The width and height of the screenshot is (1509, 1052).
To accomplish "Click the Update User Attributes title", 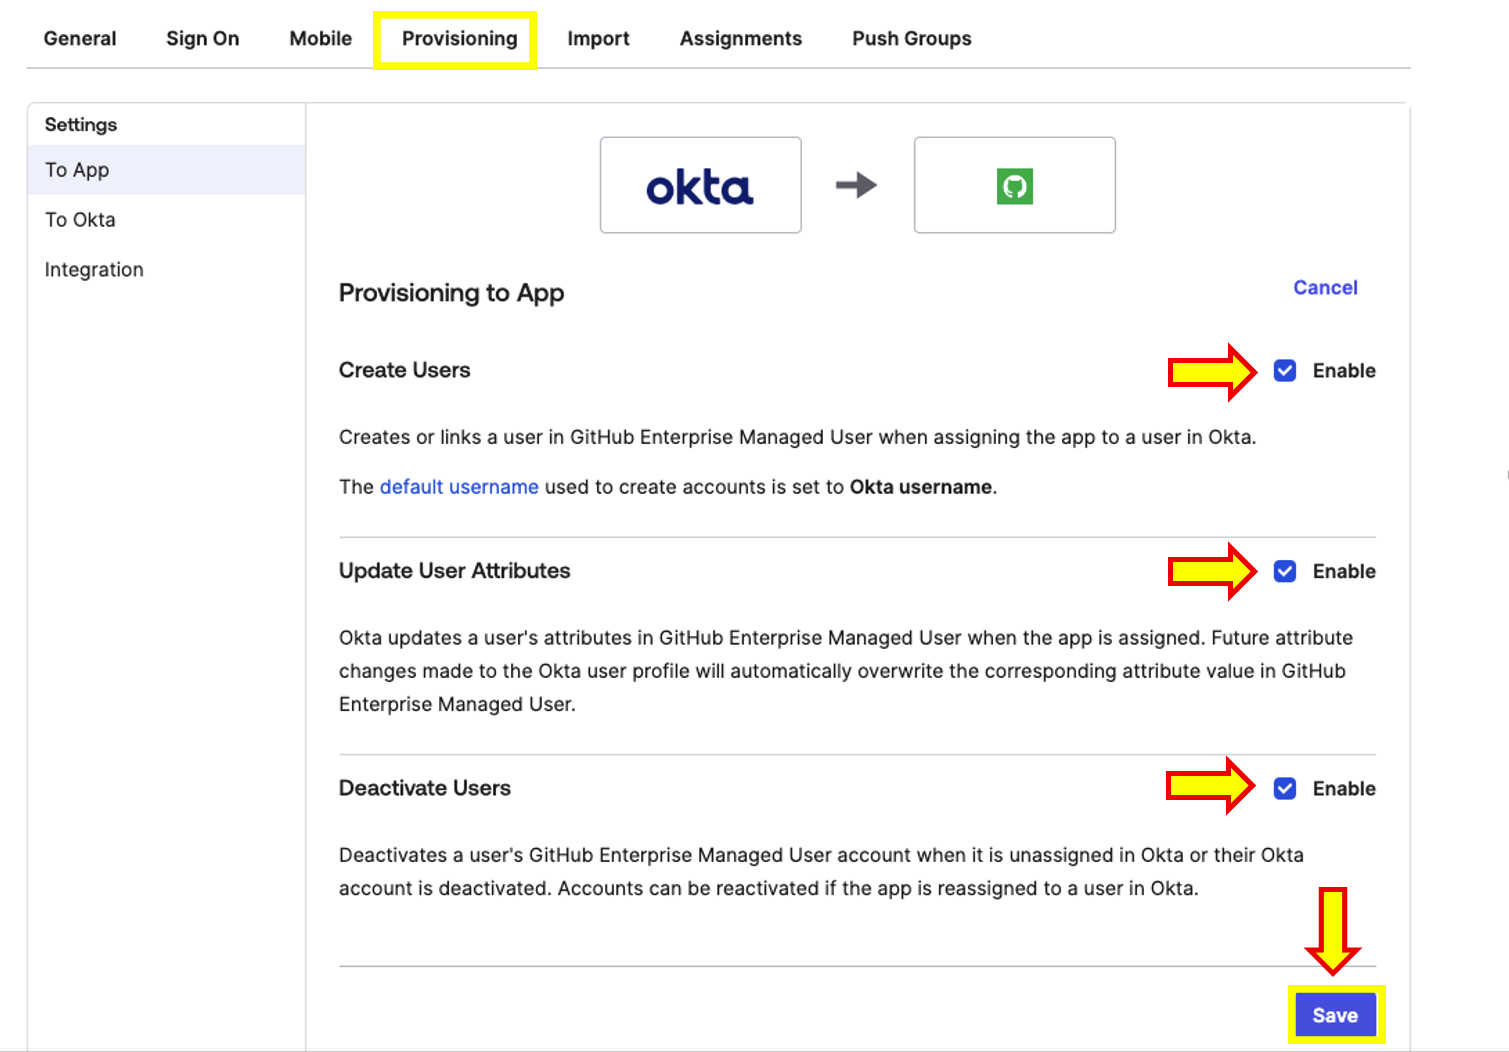I will [x=454, y=571].
